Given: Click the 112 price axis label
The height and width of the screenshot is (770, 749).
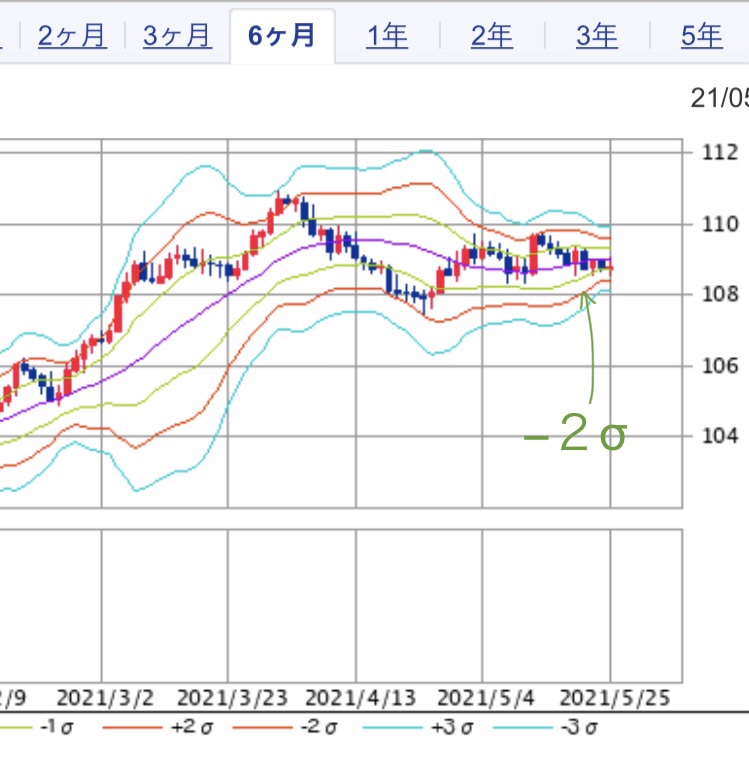Looking at the screenshot, I should coord(720,153).
